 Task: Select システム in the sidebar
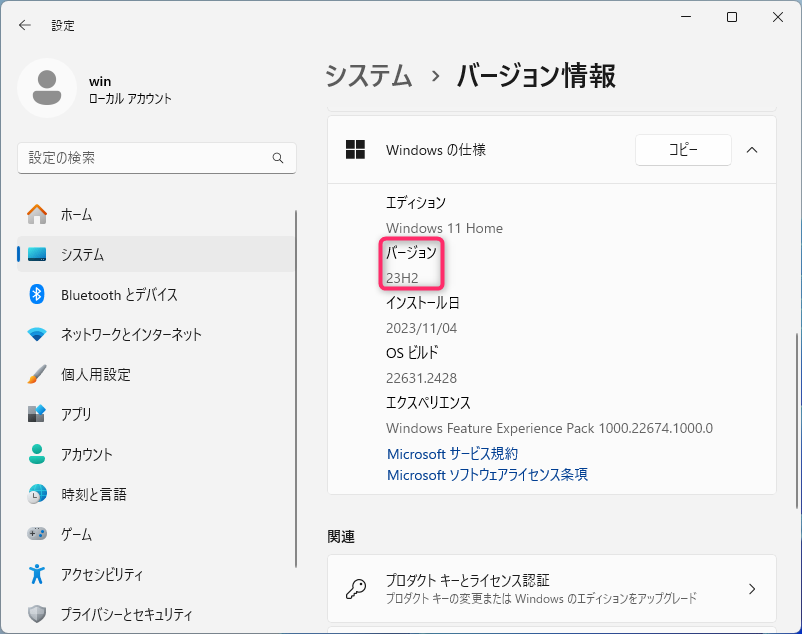point(156,254)
